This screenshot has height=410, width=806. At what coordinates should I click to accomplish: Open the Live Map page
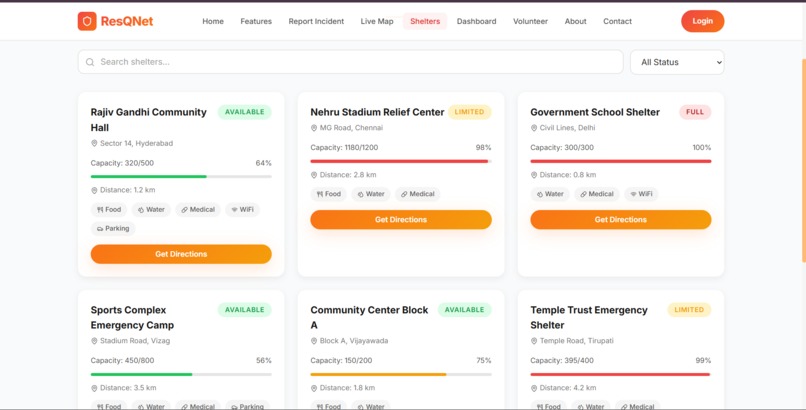(377, 22)
